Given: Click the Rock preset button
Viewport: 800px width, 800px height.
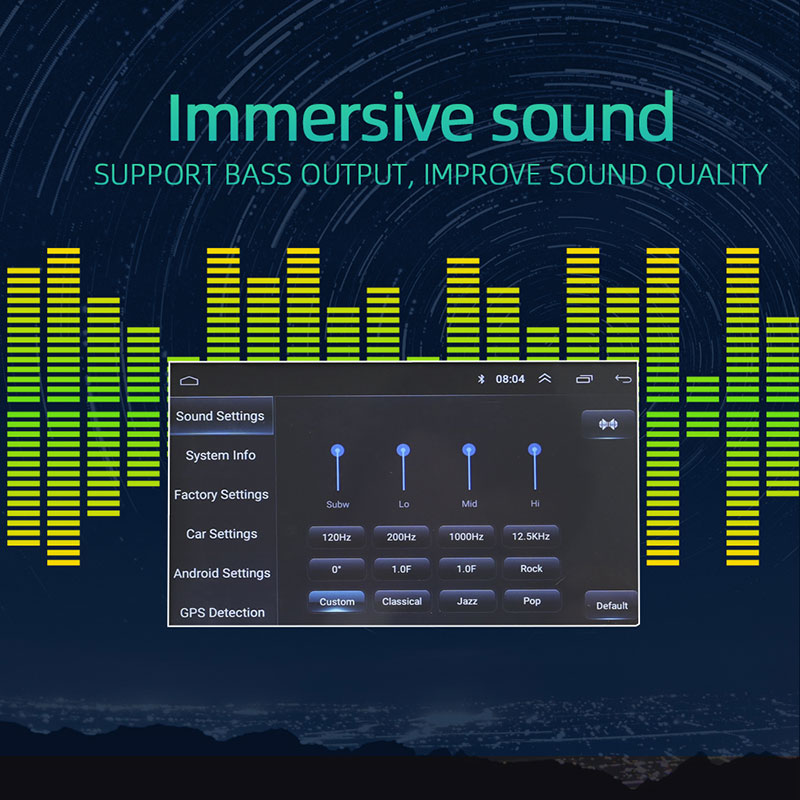Looking at the screenshot, I should click(531, 569).
